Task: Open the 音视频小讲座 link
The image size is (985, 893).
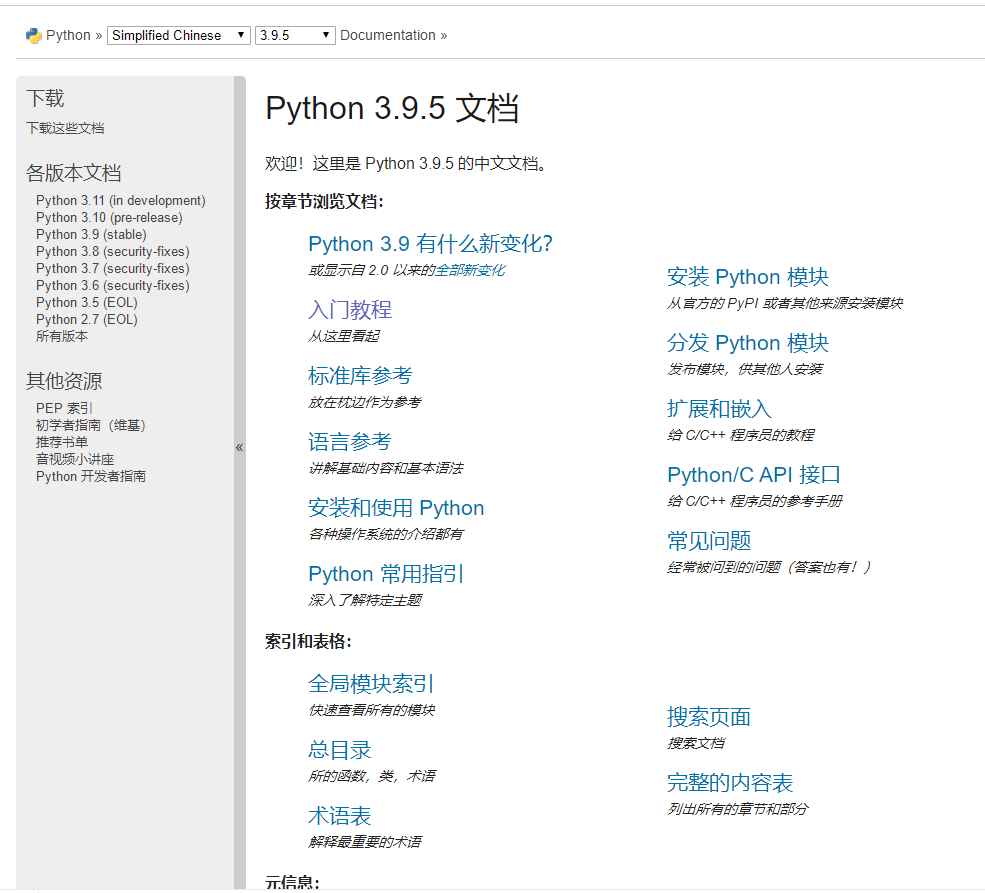Action: tap(75, 459)
